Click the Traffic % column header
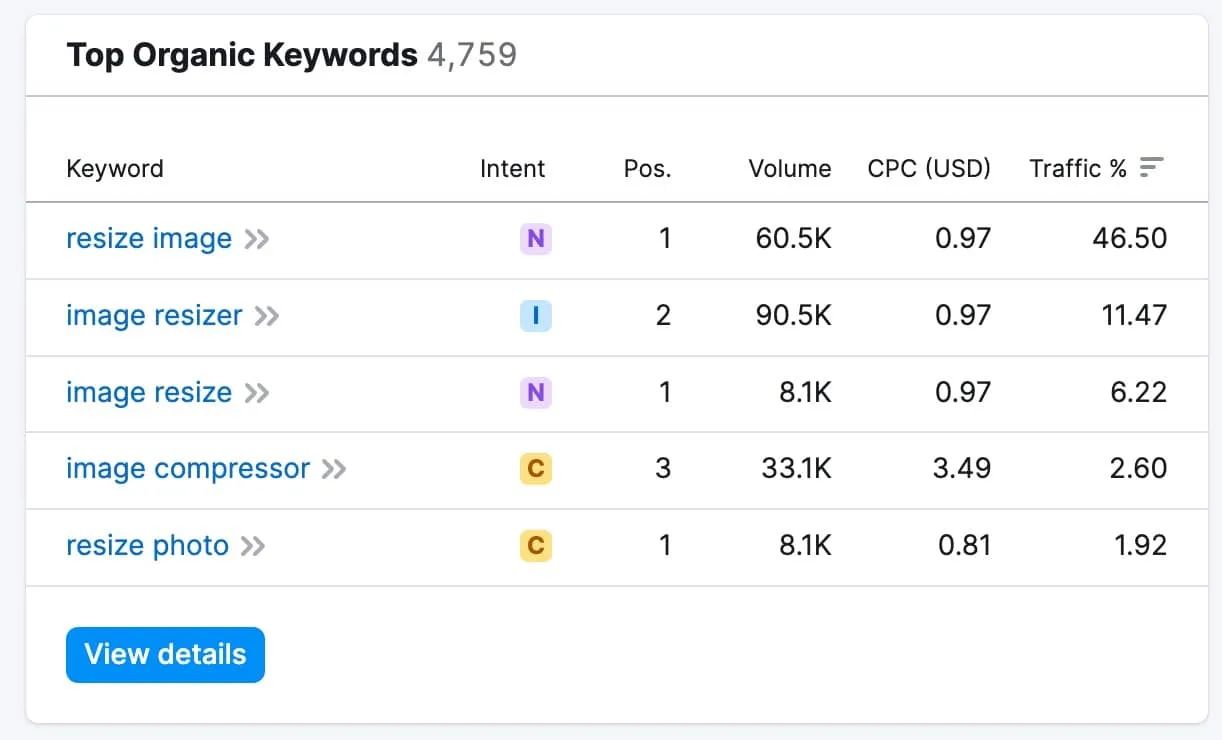Viewport: 1222px width, 740px height. click(x=1078, y=168)
